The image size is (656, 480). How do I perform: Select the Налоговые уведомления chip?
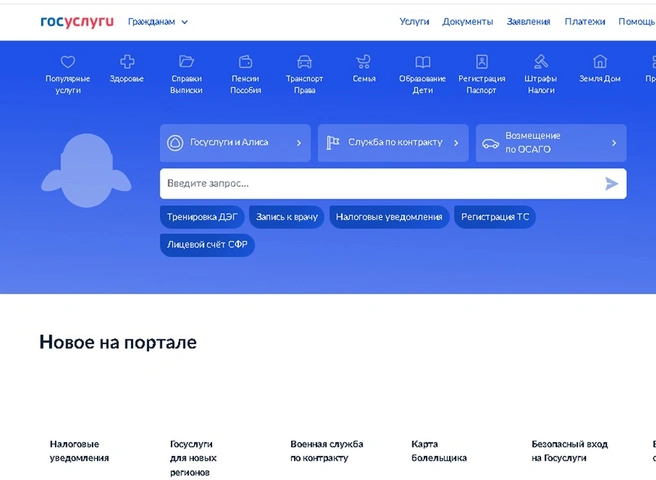click(389, 217)
